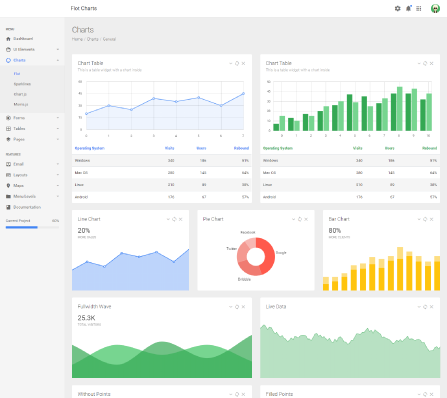Select the Sparklines submenu item
Image resolution: width=447 pixels, height=398 pixels.
pyautogui.click(x=22, y=84)
